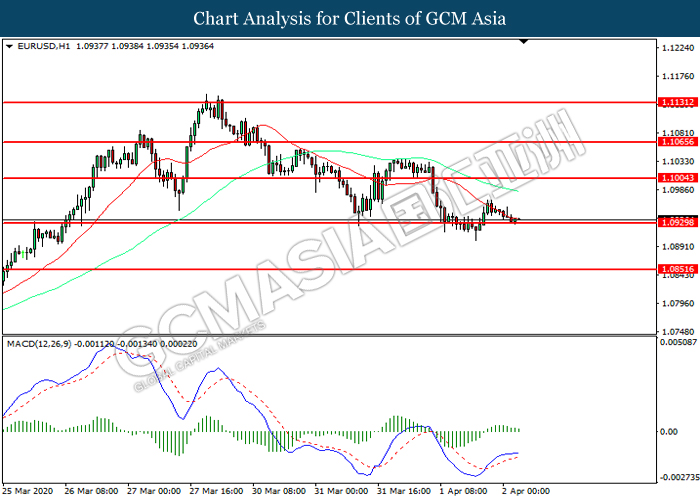Image resolution: width=700 pixels, height=500 pixels.
Task: Click the 1.10810 price axis label
Action: point(679,133)
